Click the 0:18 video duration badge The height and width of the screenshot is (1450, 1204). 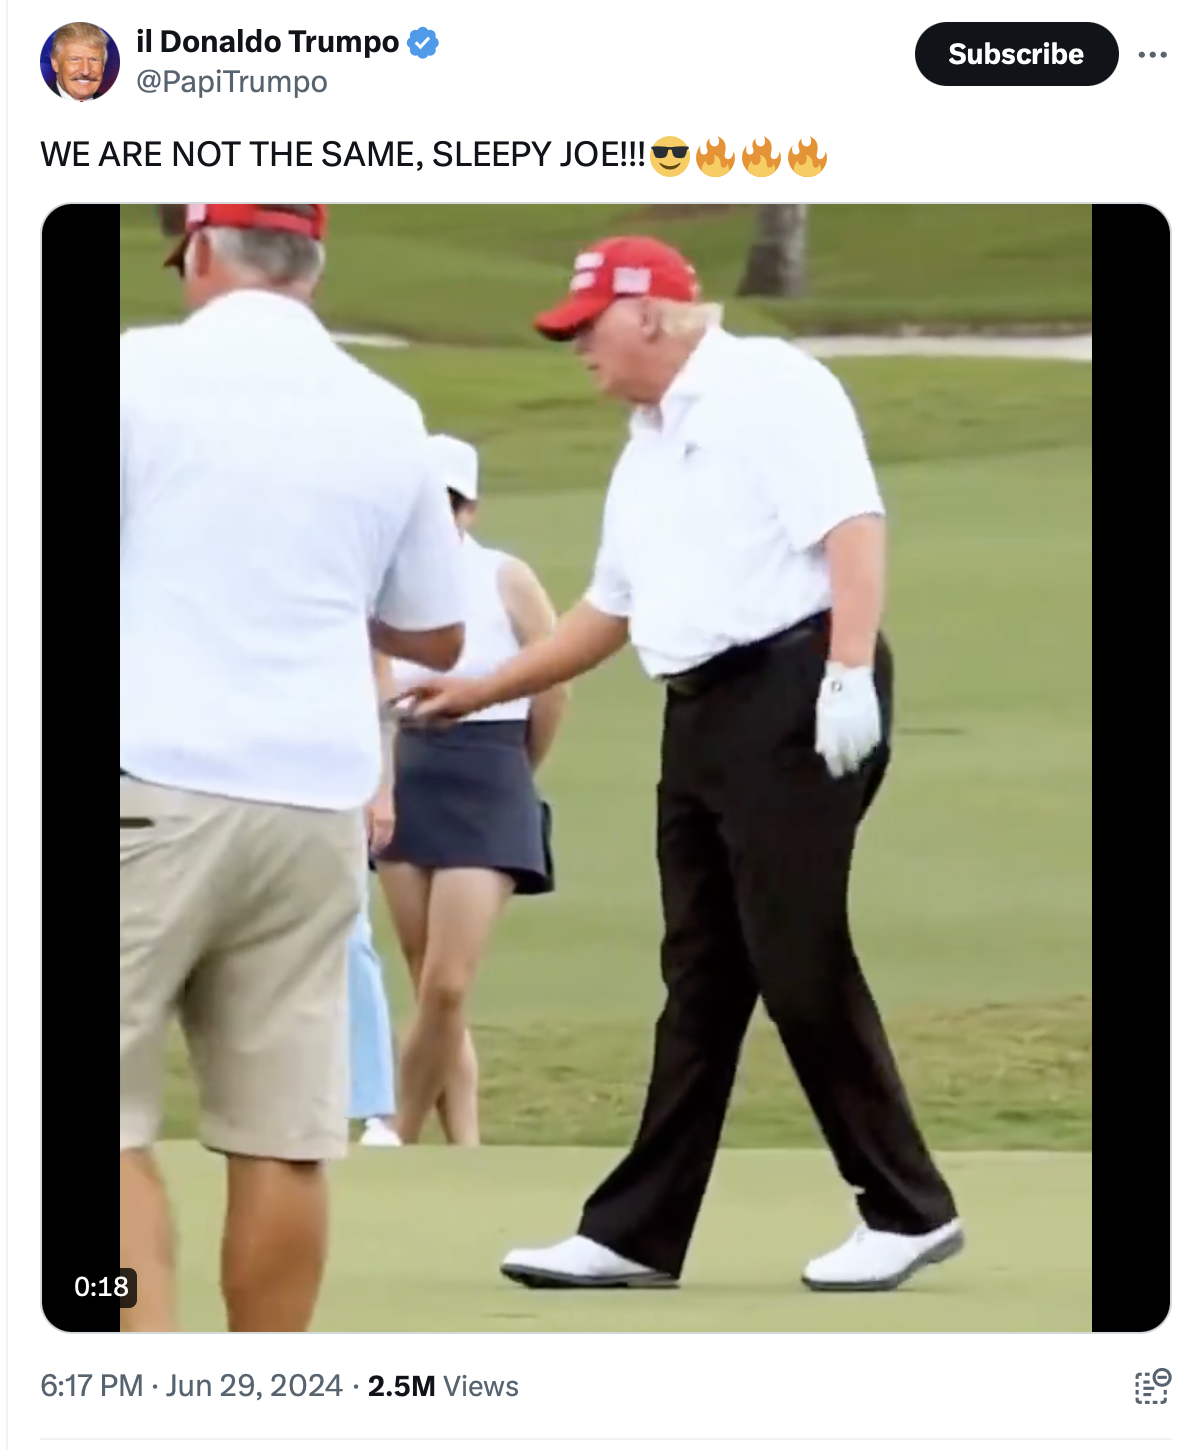pos(101,1286)
